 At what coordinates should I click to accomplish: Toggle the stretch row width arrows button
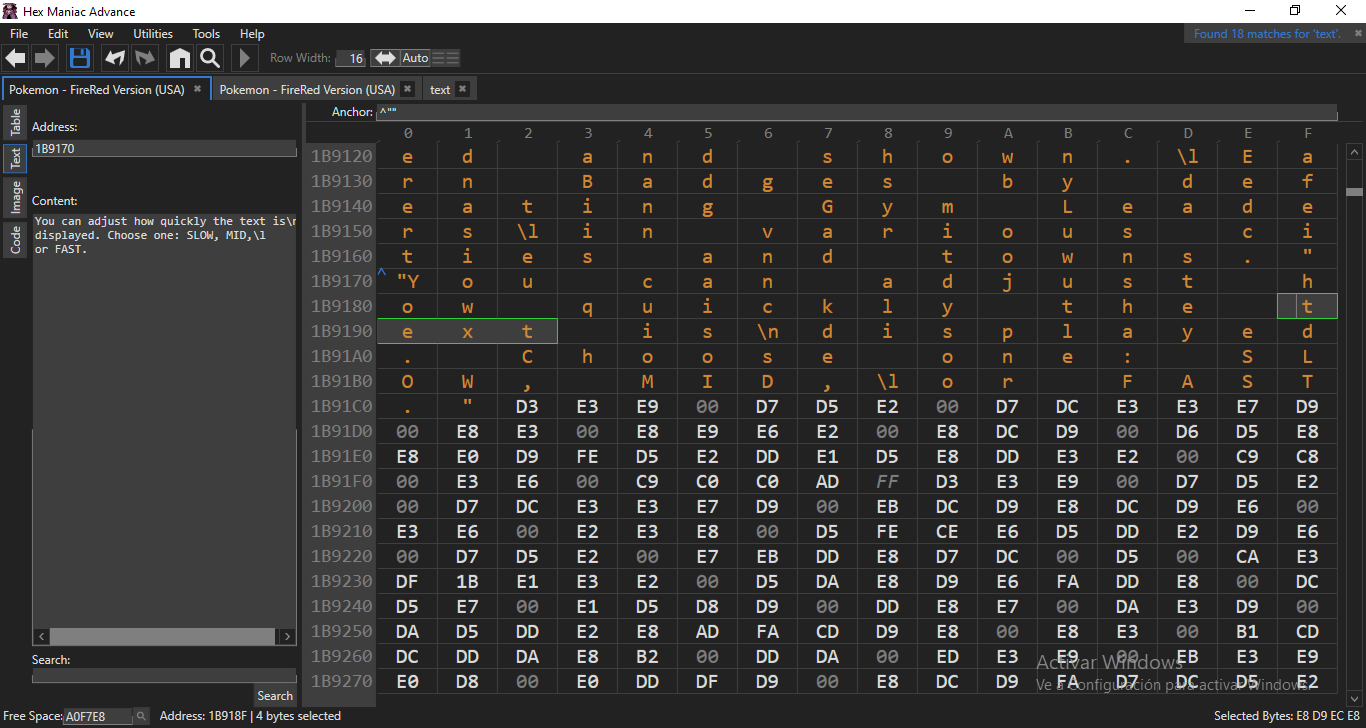coord(385,58)
